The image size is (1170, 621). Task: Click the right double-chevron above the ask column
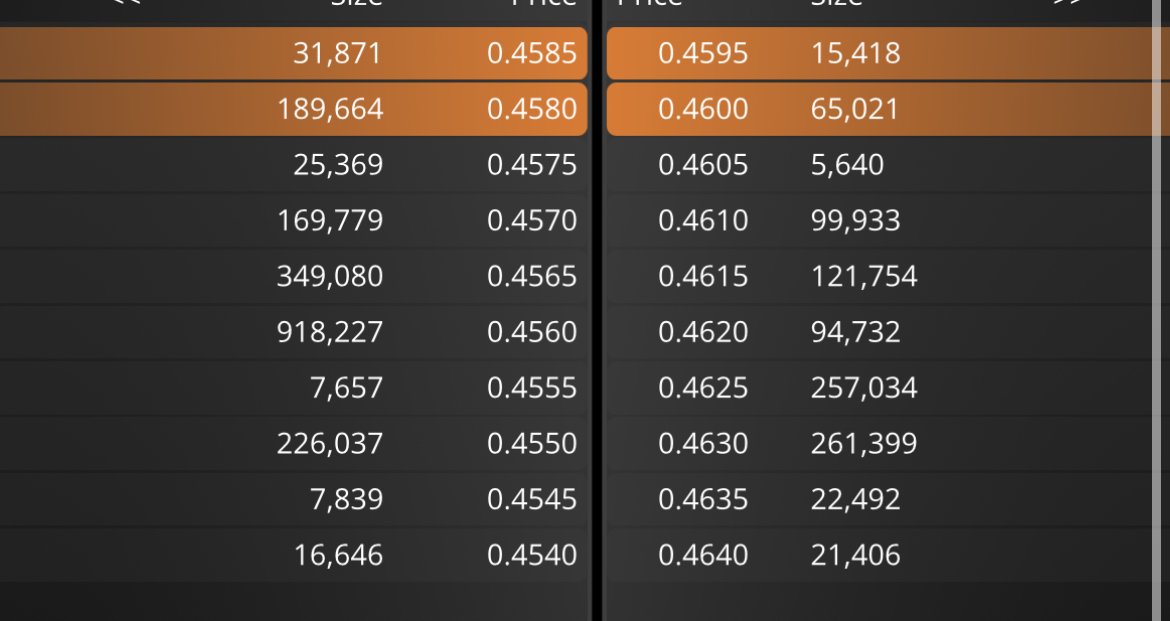[x=1067, y=3]
